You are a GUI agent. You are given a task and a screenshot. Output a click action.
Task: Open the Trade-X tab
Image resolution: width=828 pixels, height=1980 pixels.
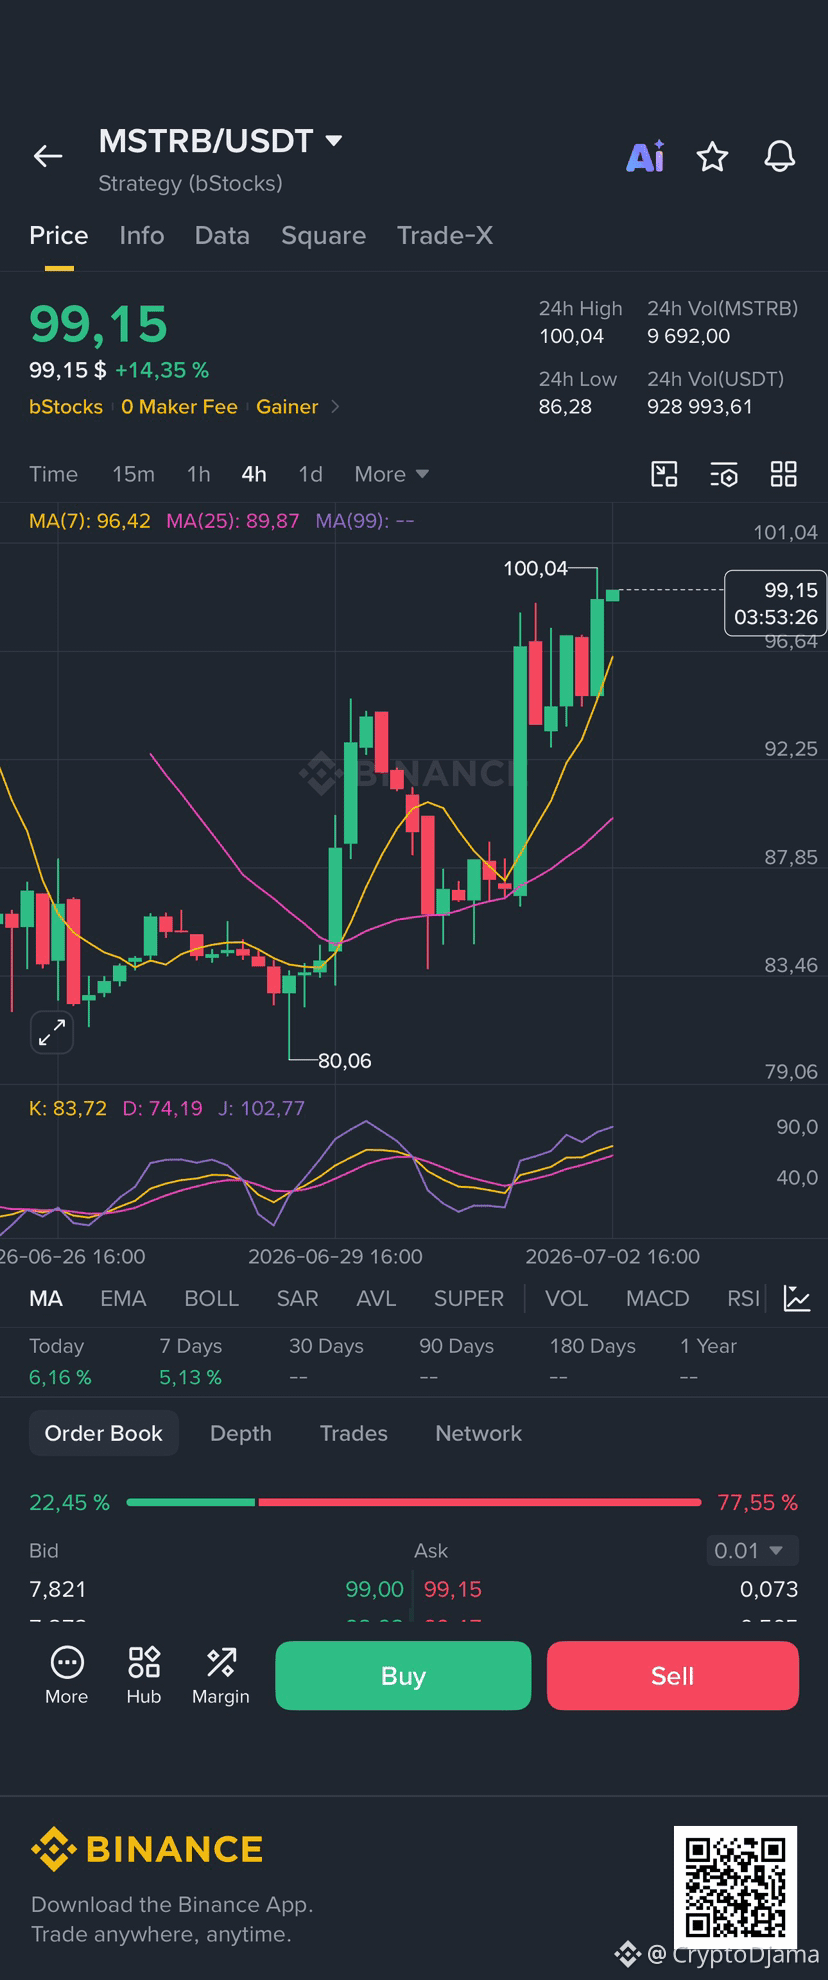click(445, 235)
